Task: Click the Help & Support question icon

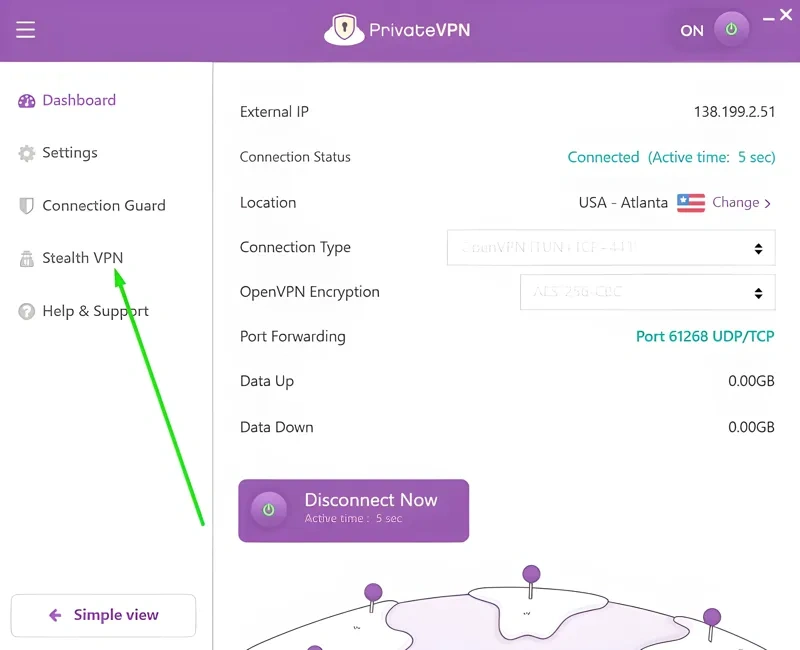Action: [x=27, y=311]
